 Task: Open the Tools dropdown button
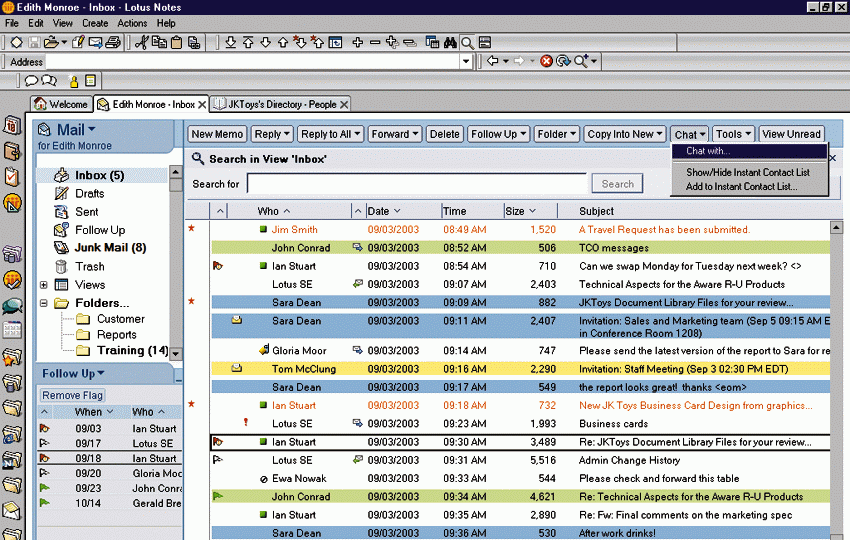click(x=733, y=134)
